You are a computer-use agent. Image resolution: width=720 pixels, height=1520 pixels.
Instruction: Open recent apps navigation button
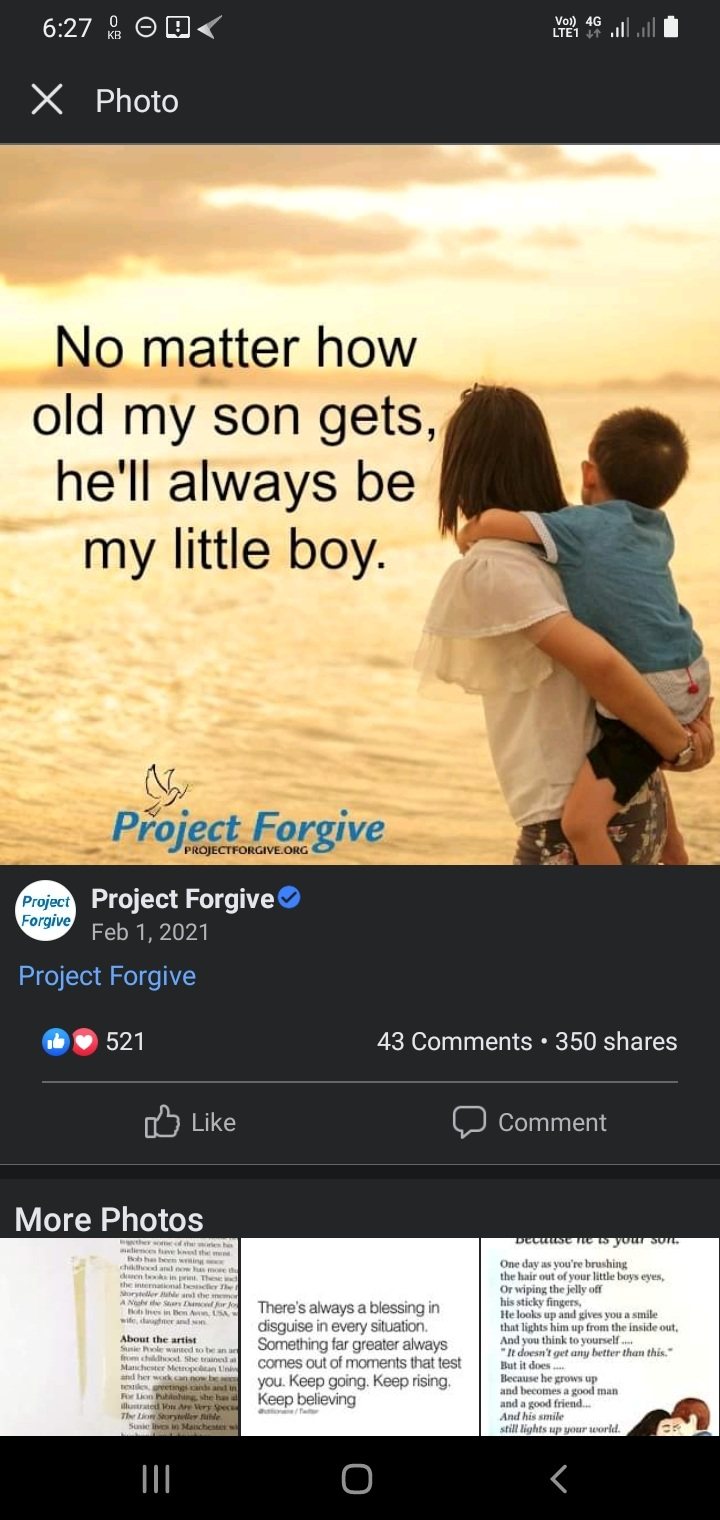[x=156, y=1479]
